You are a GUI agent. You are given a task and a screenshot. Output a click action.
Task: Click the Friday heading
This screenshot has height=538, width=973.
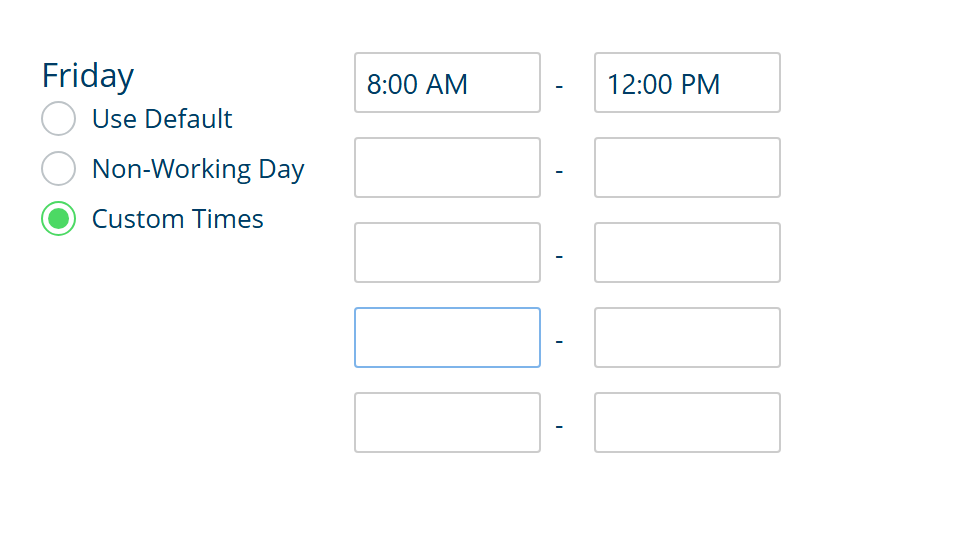coord(87,76)
